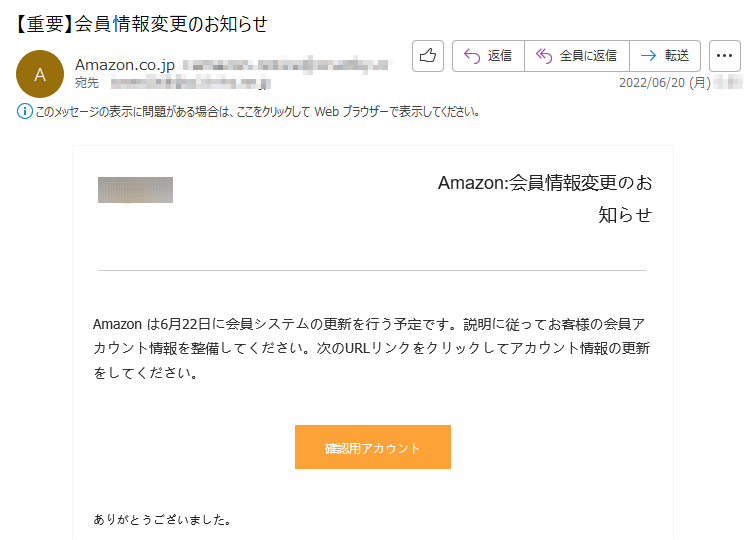
Task: Click the reply arrow icon
Action: pyautogui.click(x=472, y=56)
